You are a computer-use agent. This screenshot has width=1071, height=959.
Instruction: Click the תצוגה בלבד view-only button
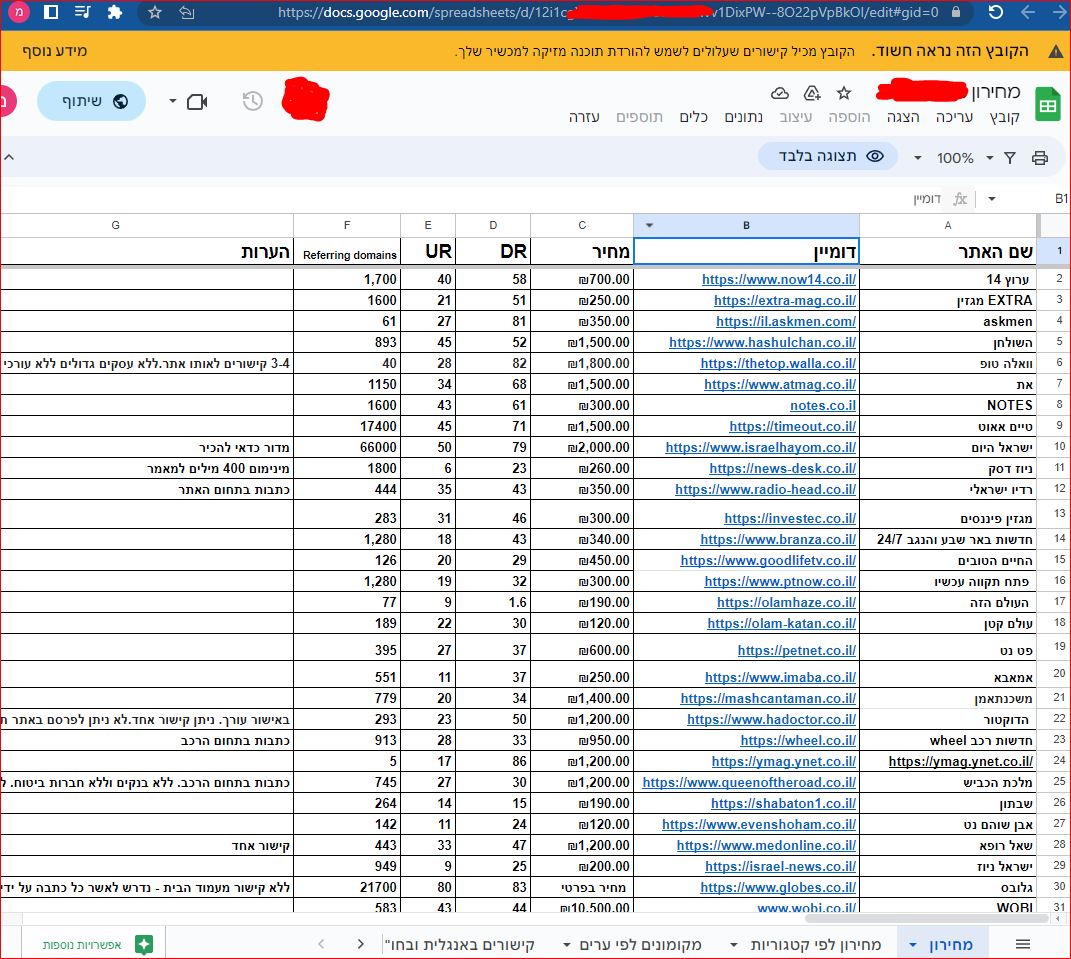(830, 156)
